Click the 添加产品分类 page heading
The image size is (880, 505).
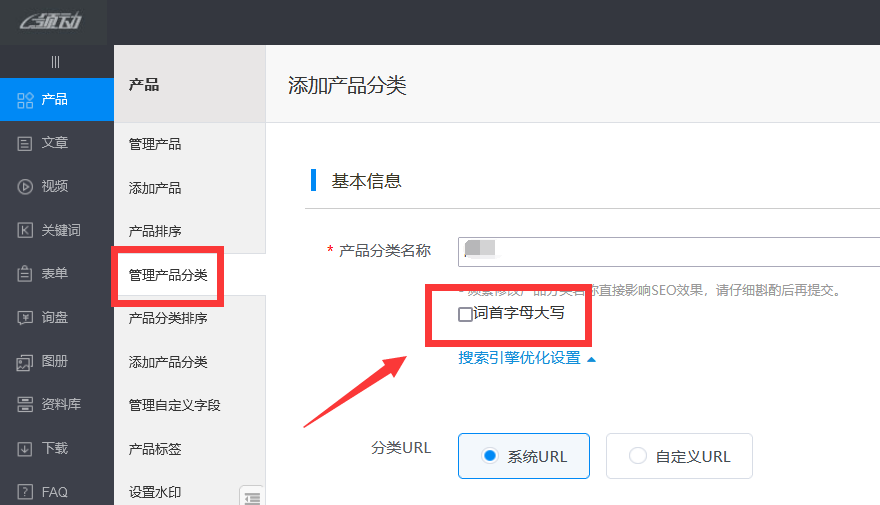(347, 85)
